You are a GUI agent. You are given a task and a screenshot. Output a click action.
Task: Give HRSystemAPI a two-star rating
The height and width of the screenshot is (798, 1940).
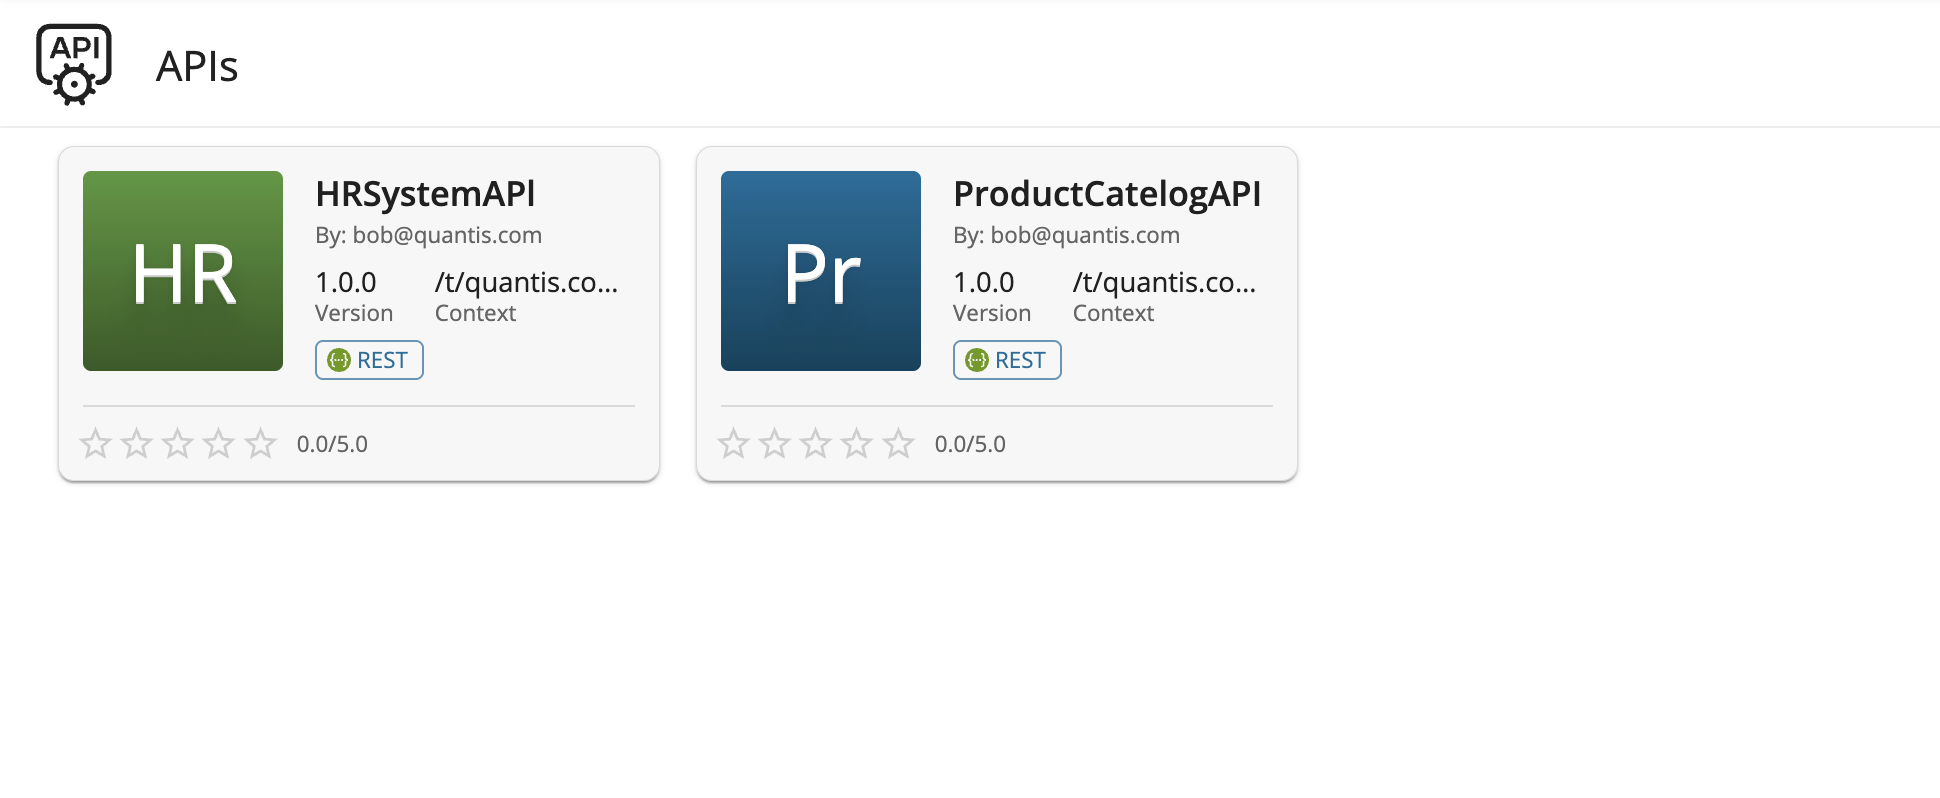point(137,443)
